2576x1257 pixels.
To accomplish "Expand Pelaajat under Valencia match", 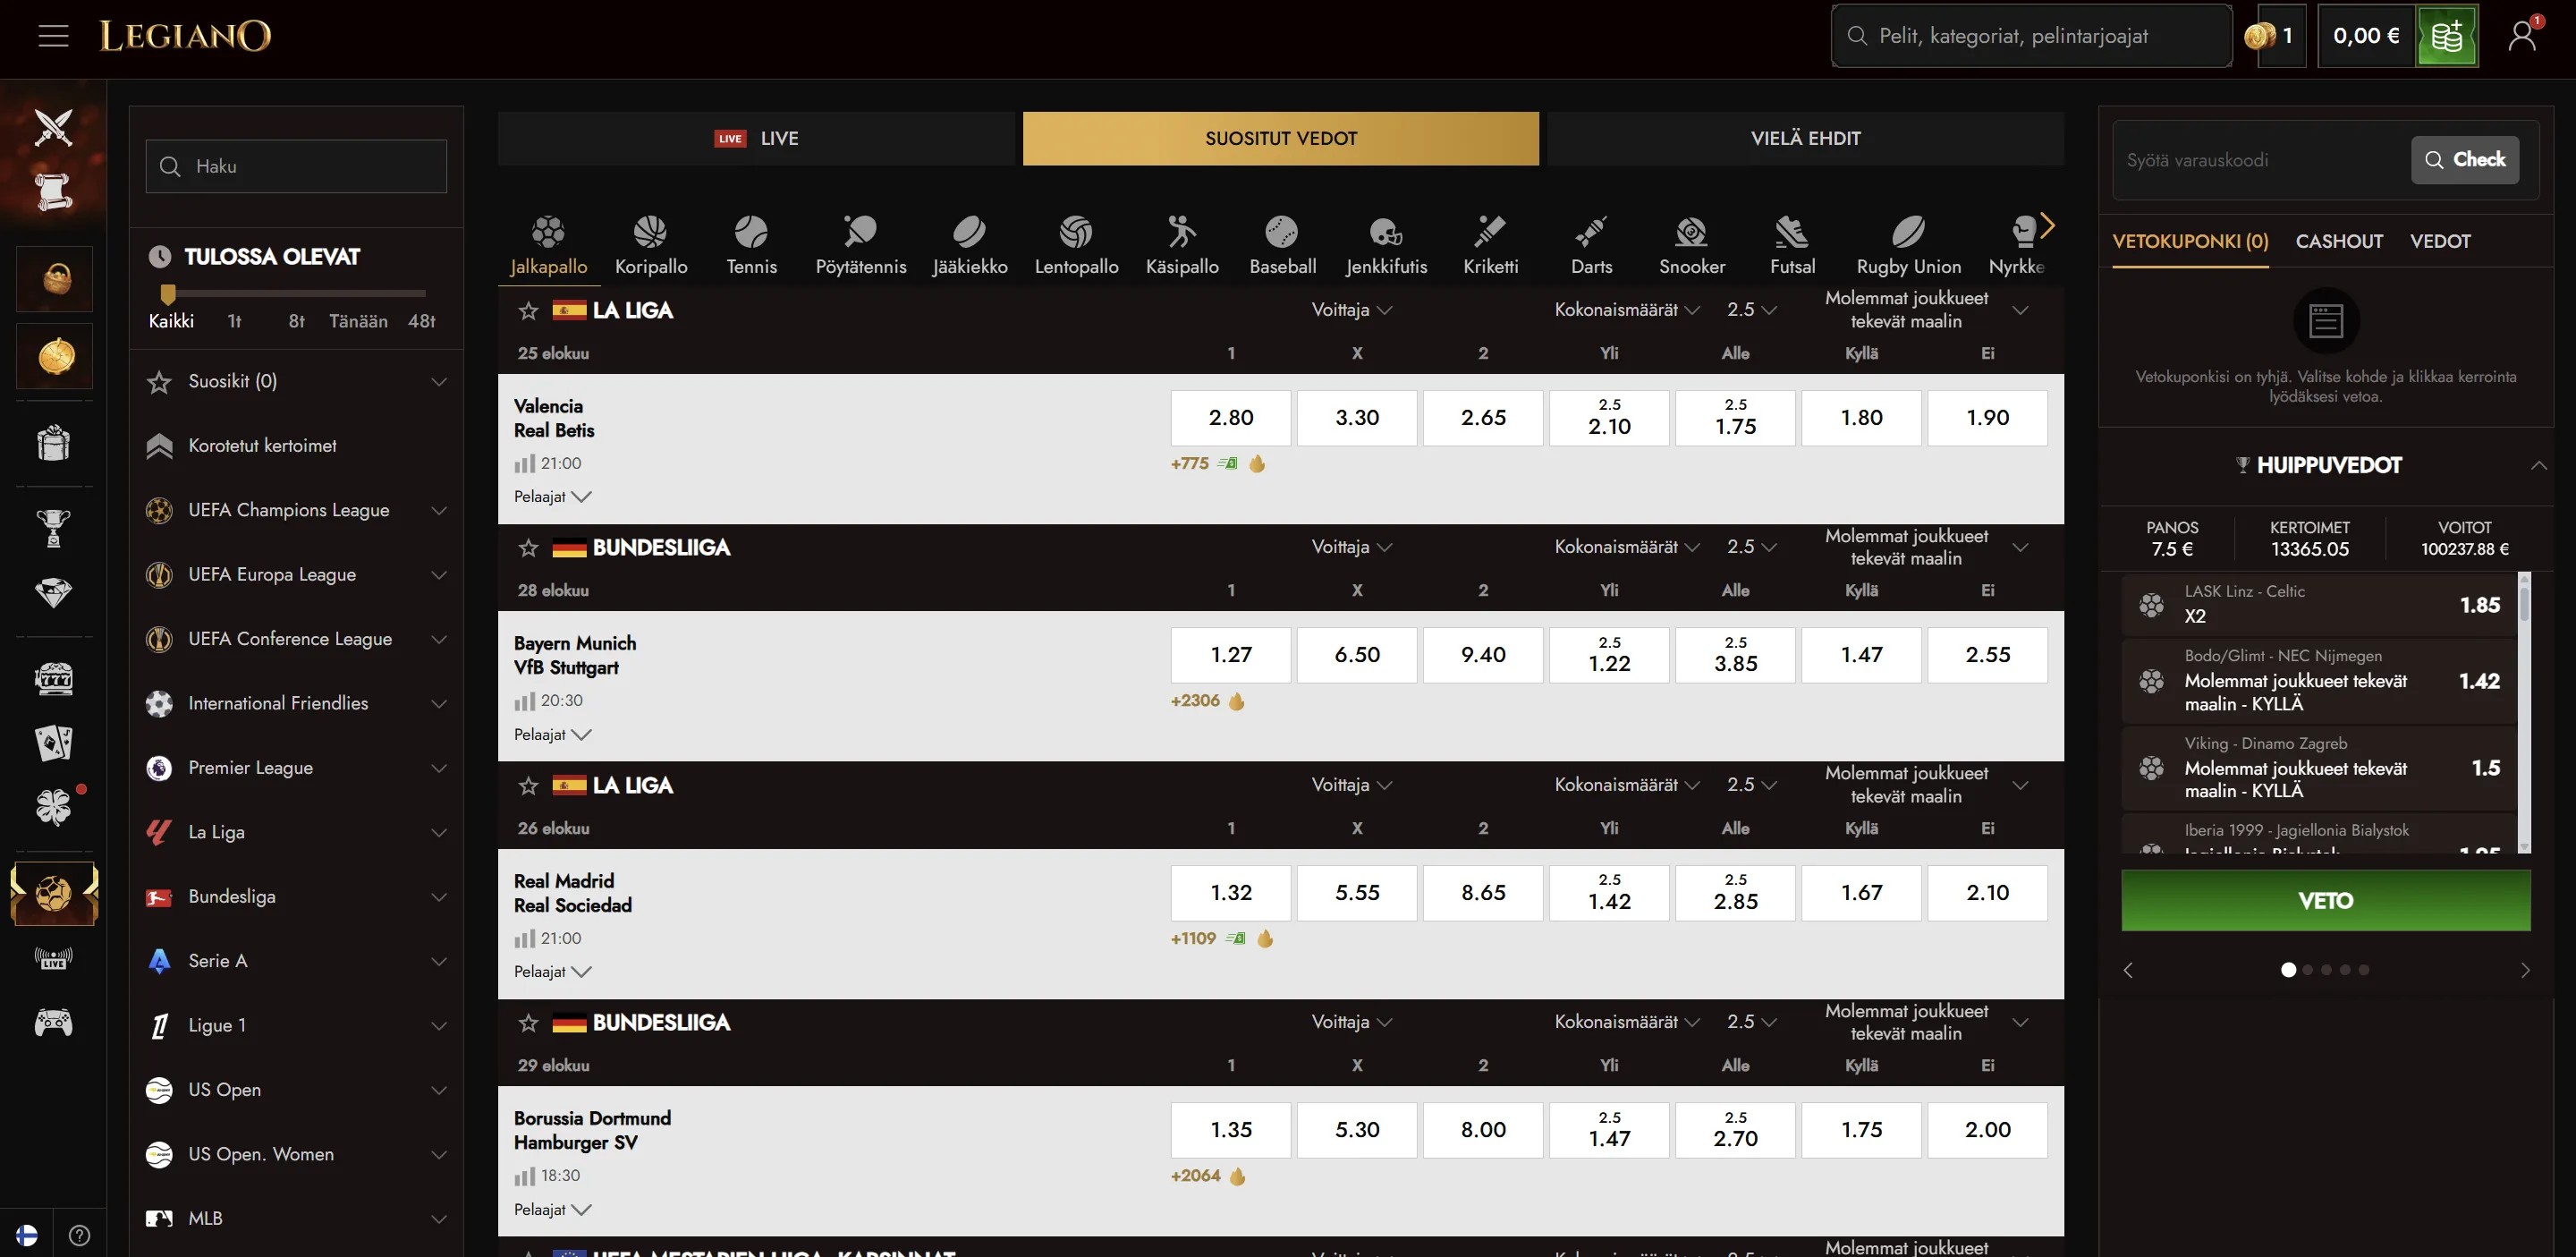I will pos(552,497).
